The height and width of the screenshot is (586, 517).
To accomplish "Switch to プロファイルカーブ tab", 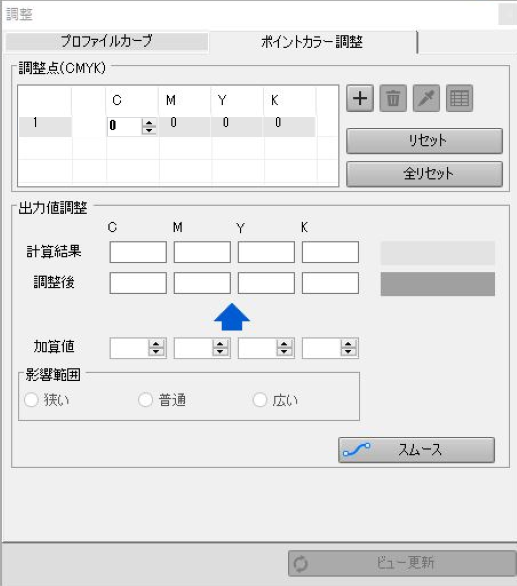I will click(x=107, y=41).
